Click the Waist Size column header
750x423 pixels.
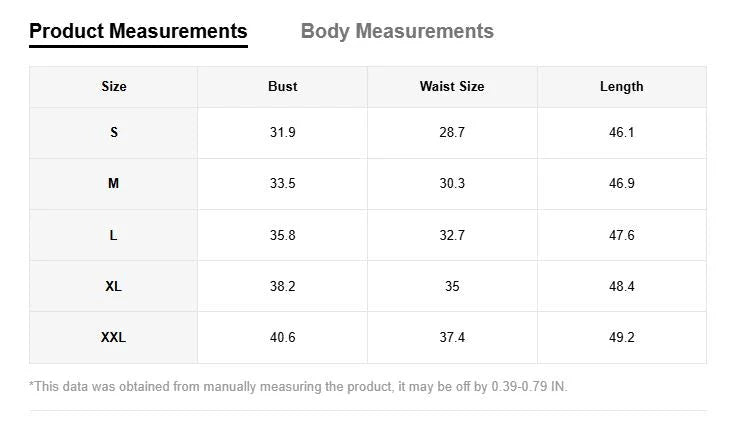point(452,87)
